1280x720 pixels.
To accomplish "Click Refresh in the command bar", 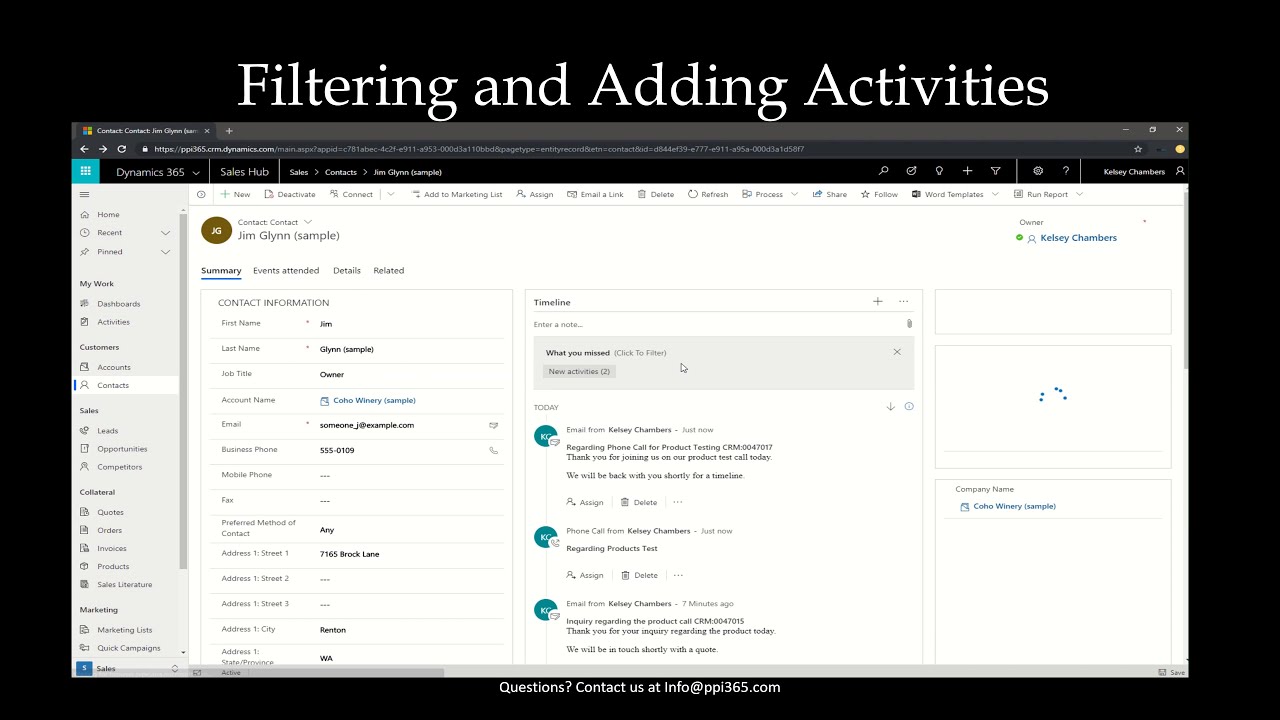I will point(708,194).
